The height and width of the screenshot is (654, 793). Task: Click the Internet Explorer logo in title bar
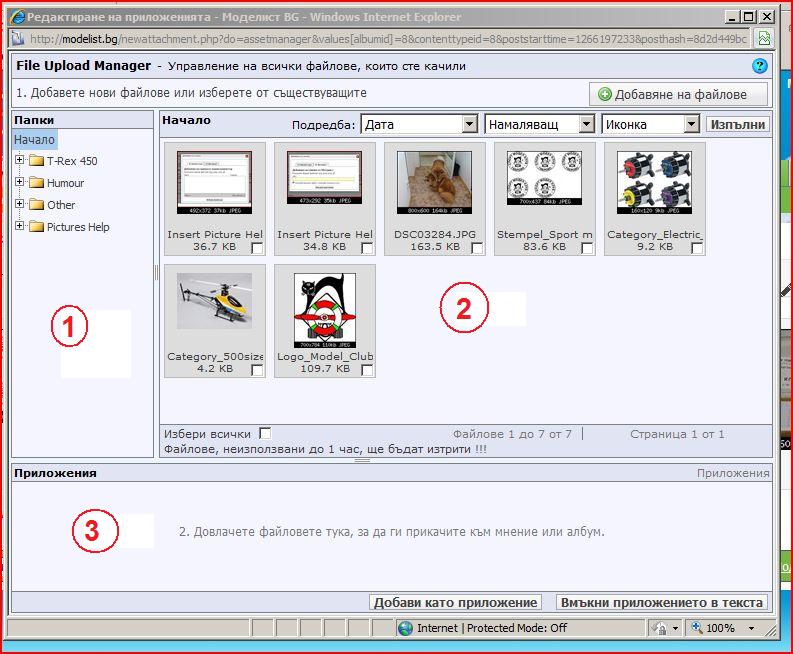[17, 17]
